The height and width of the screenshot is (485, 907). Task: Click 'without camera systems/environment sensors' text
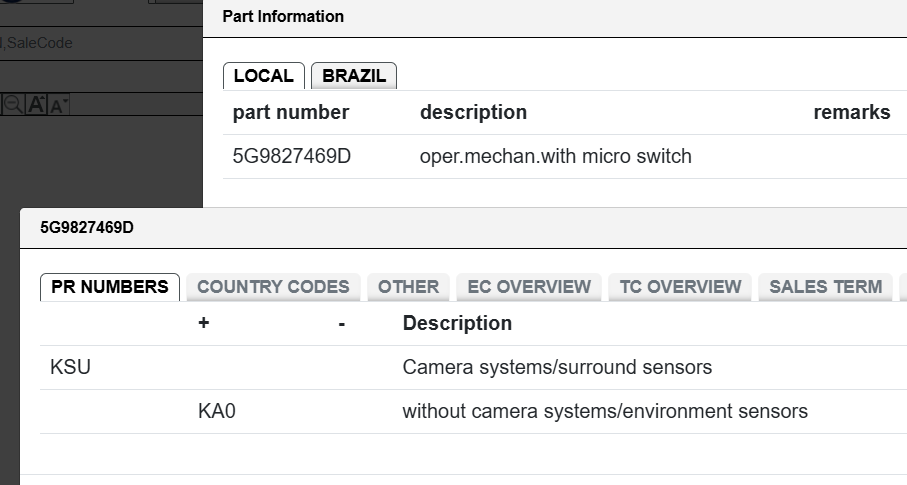(x=605, y=411)
